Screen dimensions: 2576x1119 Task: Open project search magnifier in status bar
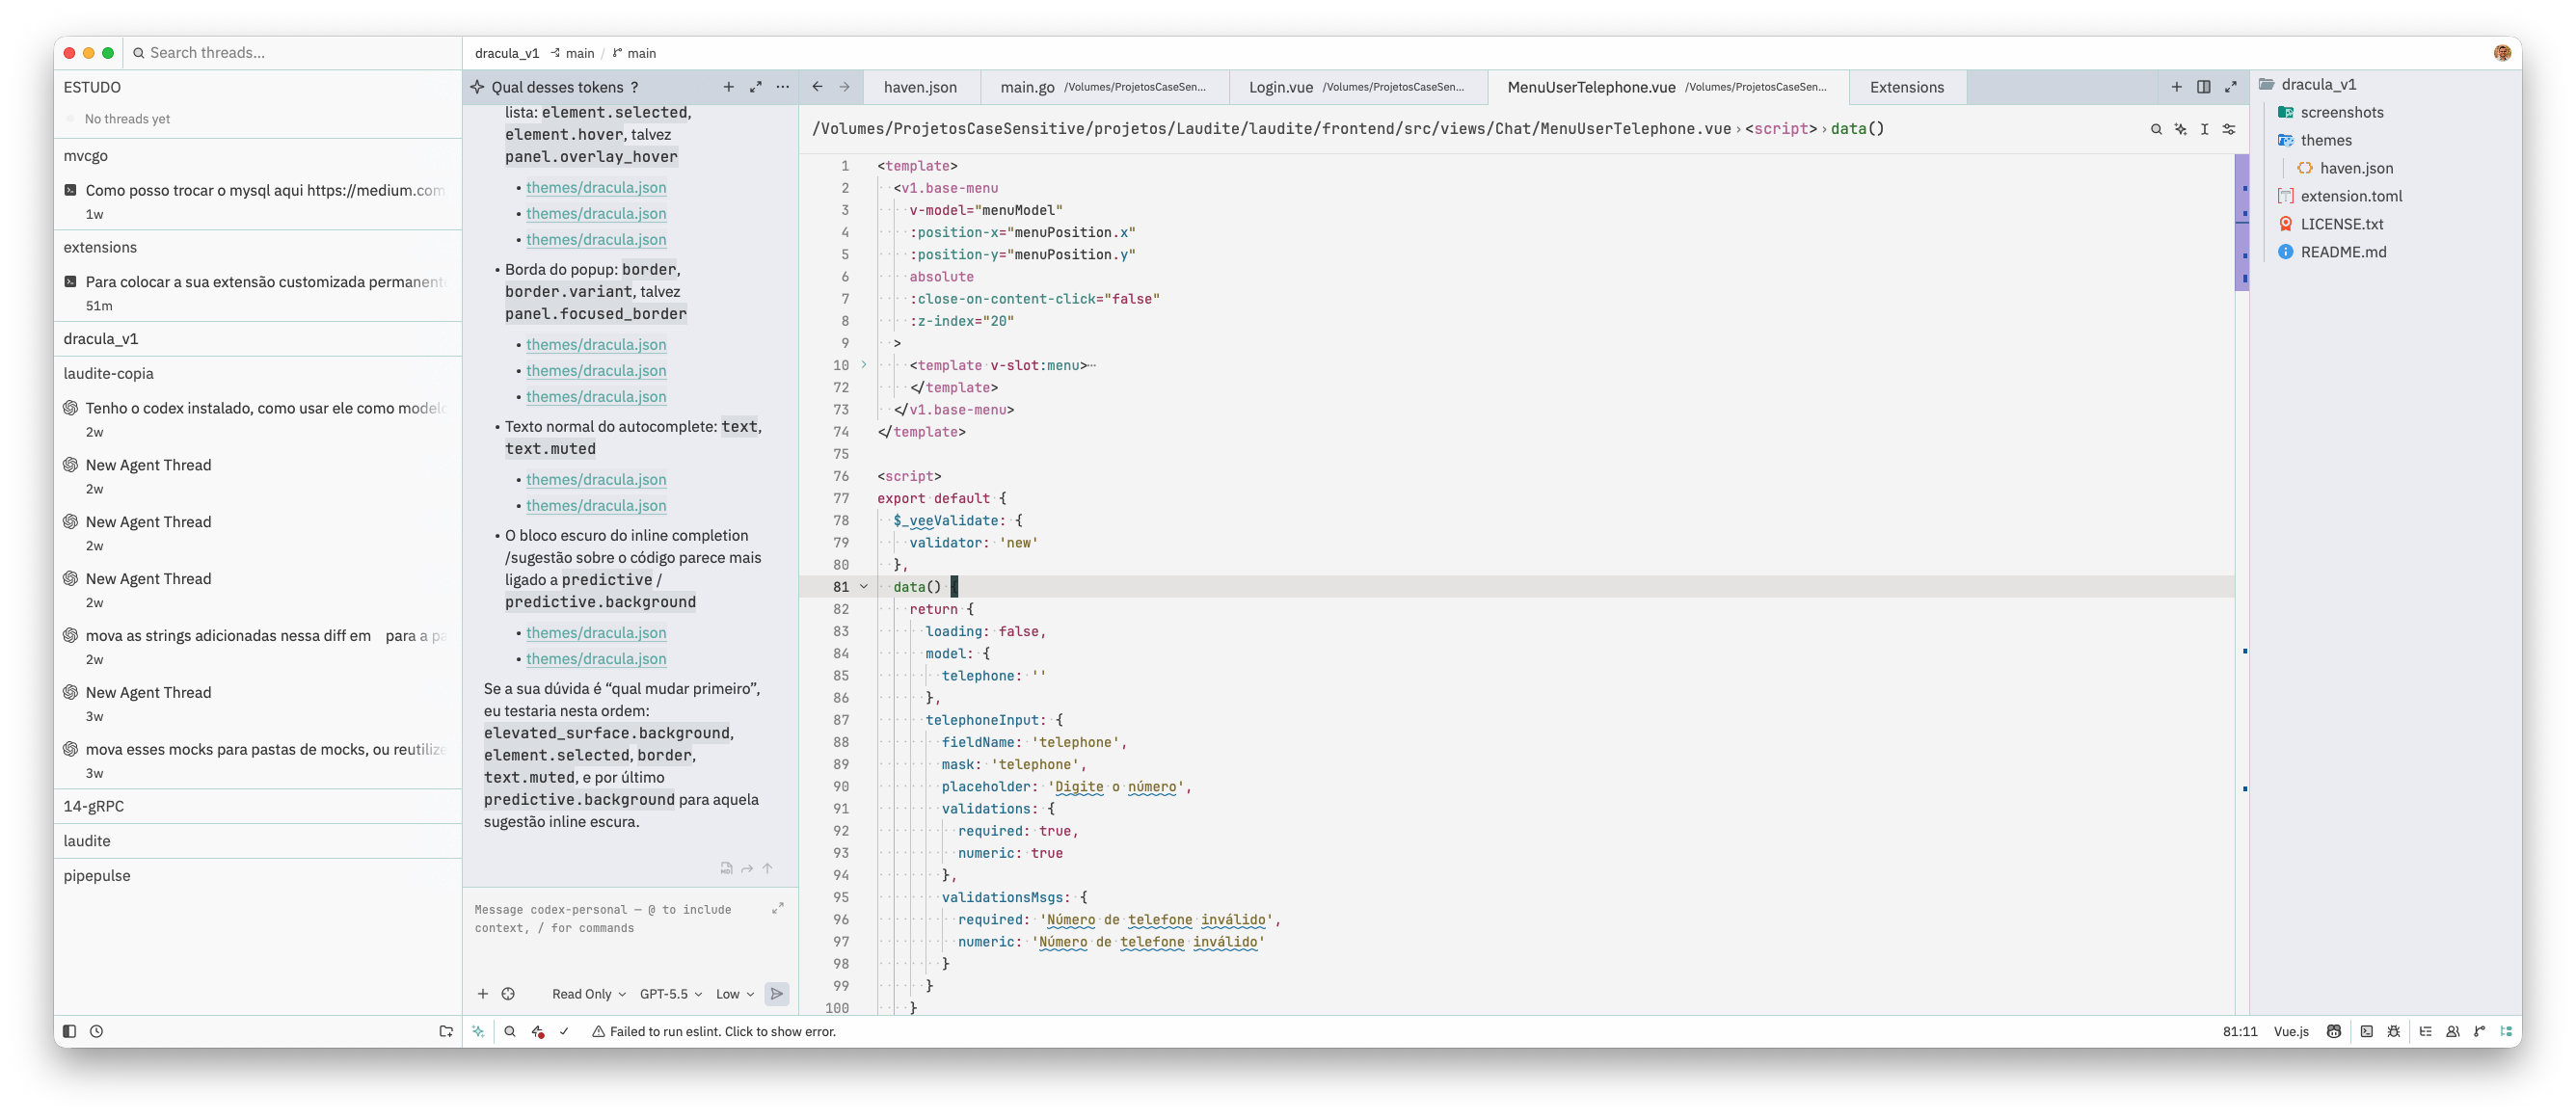click(510, 1031)
